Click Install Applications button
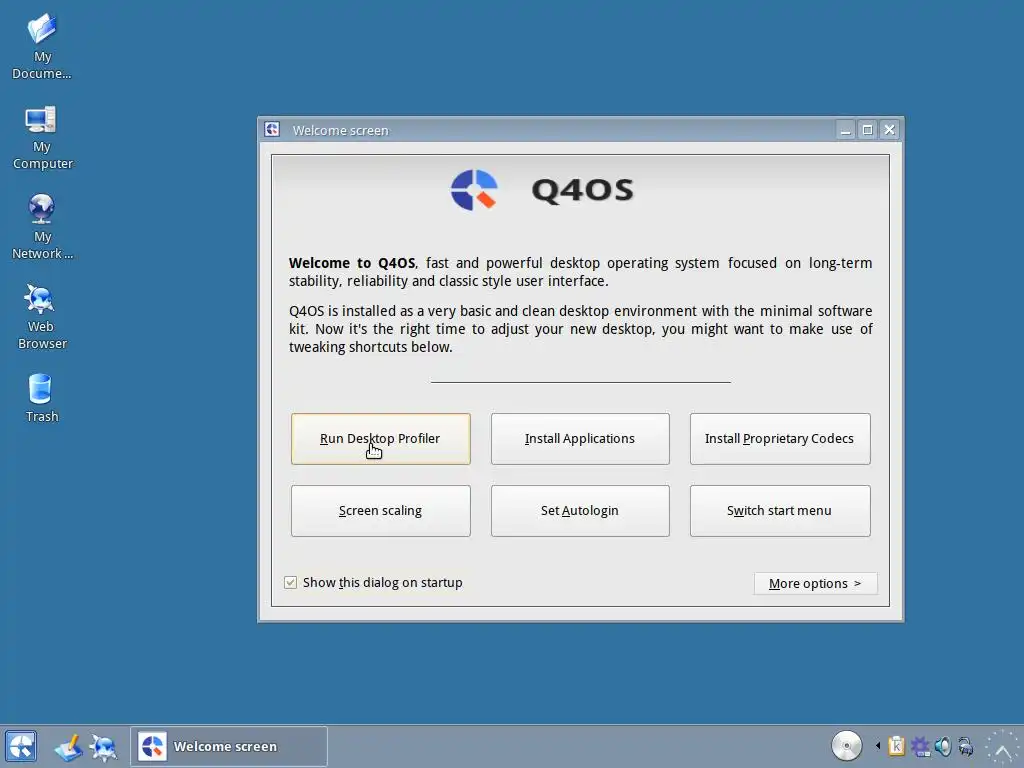 tap(580, 439)
